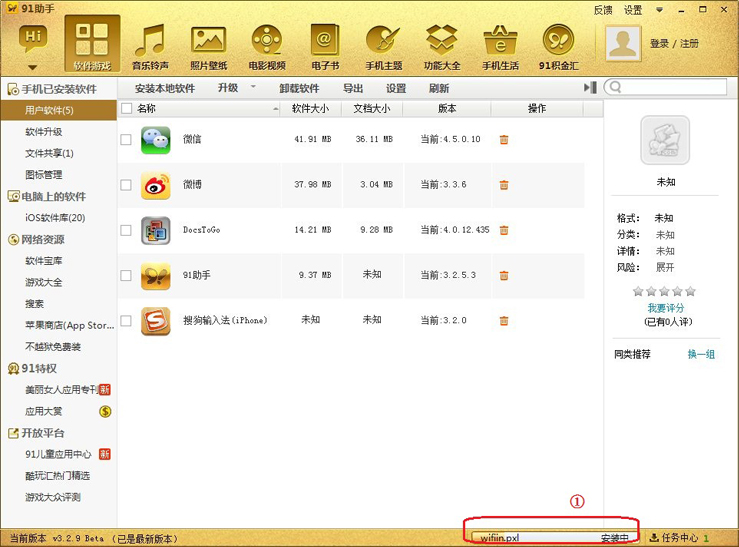Select the 软件游戏 apps and games icon
This screenshot has width=739, height=547.
tap(92, 44)
